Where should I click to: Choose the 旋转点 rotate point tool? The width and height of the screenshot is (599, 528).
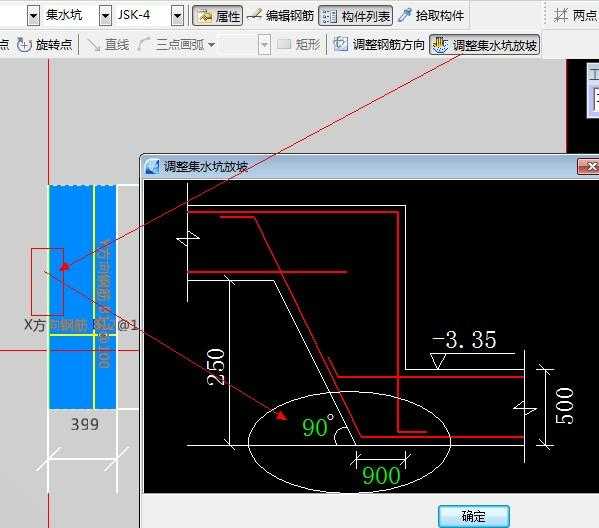(44, 45)
